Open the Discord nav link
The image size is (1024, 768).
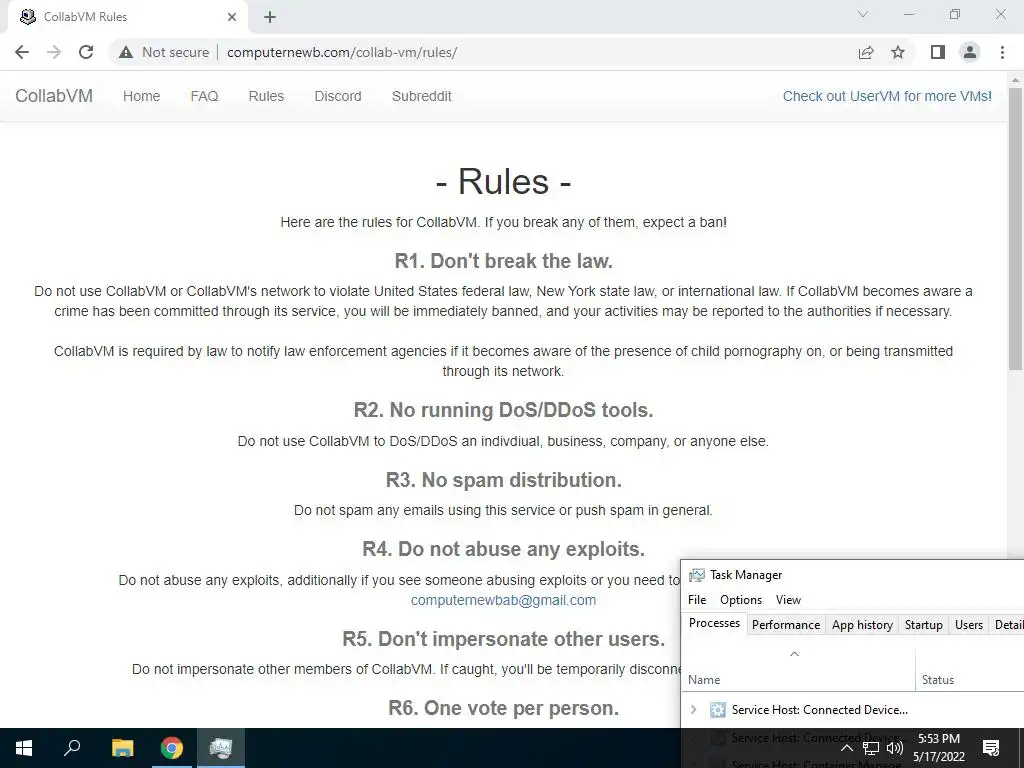click(x=338, y=96)
